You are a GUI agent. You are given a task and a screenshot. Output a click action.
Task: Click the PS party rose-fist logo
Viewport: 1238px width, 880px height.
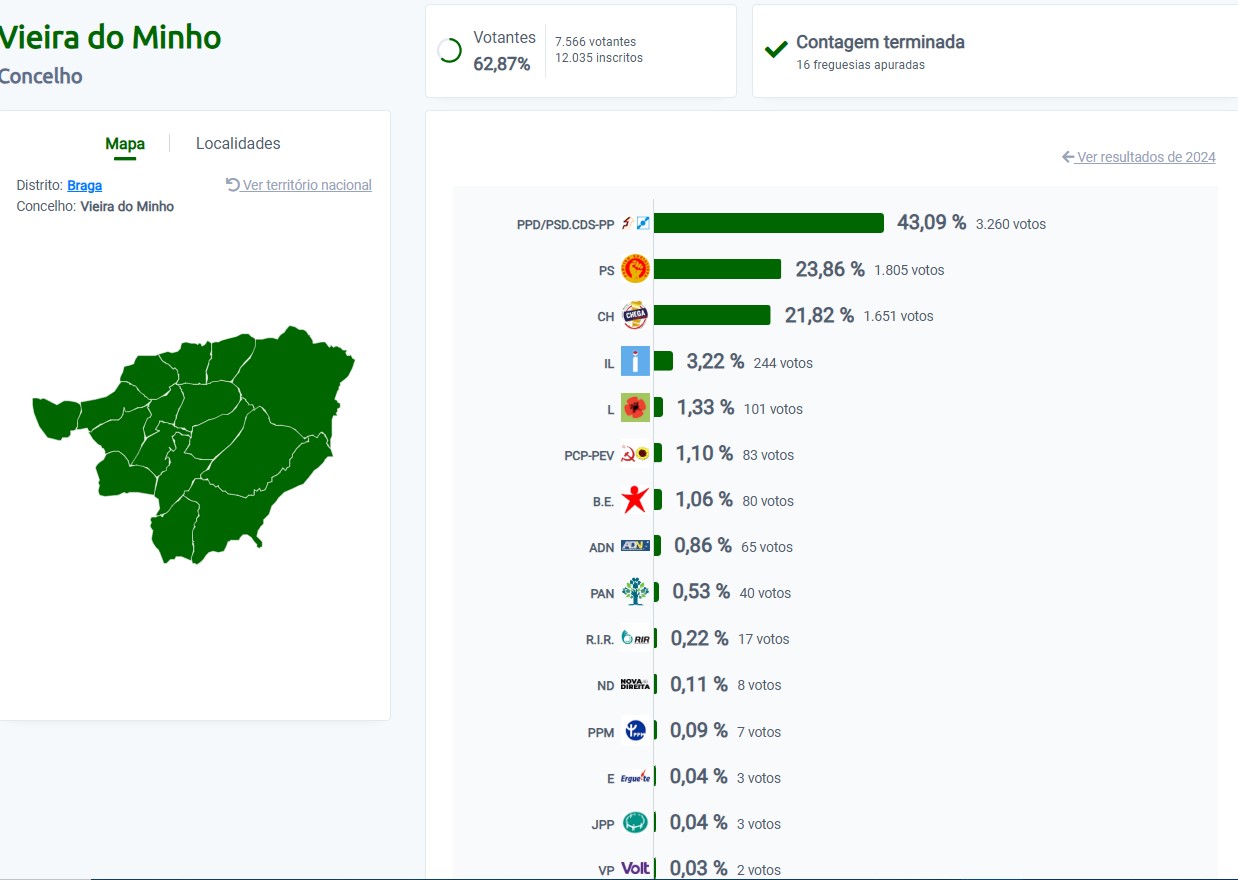pos(635,269)
